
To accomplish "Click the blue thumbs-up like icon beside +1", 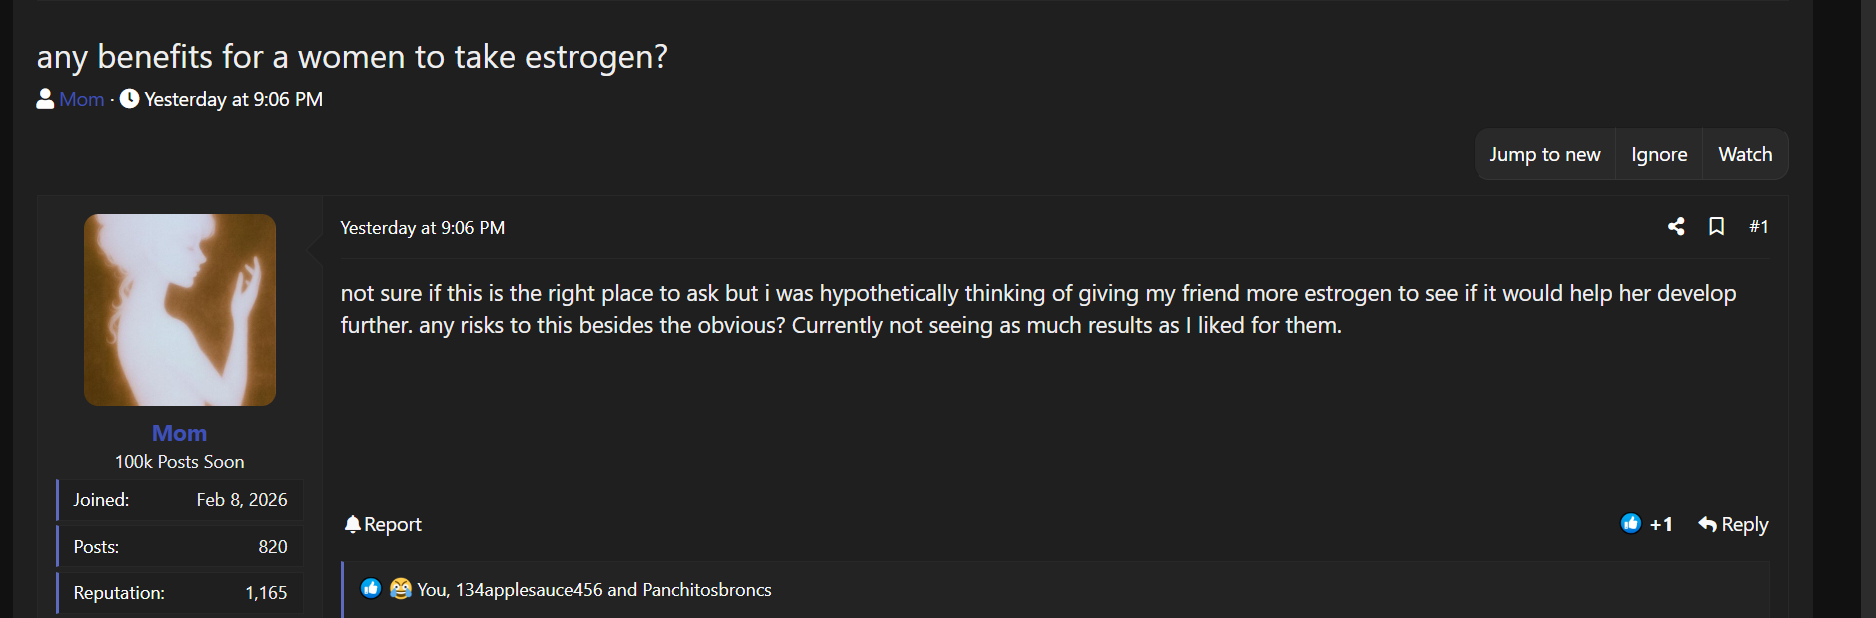I will [x=1630, y=524].
